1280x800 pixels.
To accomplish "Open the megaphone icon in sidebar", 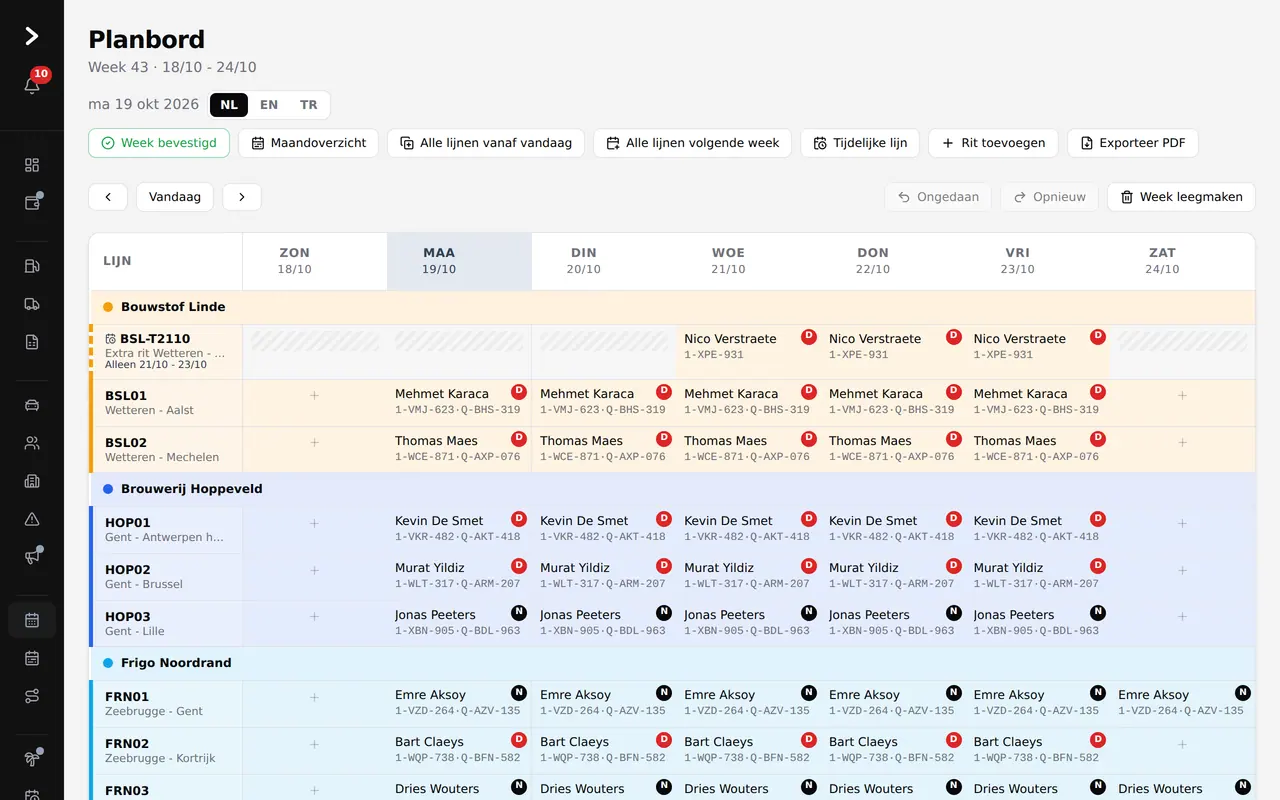I will pyautogui.click(x=32, y=557).
